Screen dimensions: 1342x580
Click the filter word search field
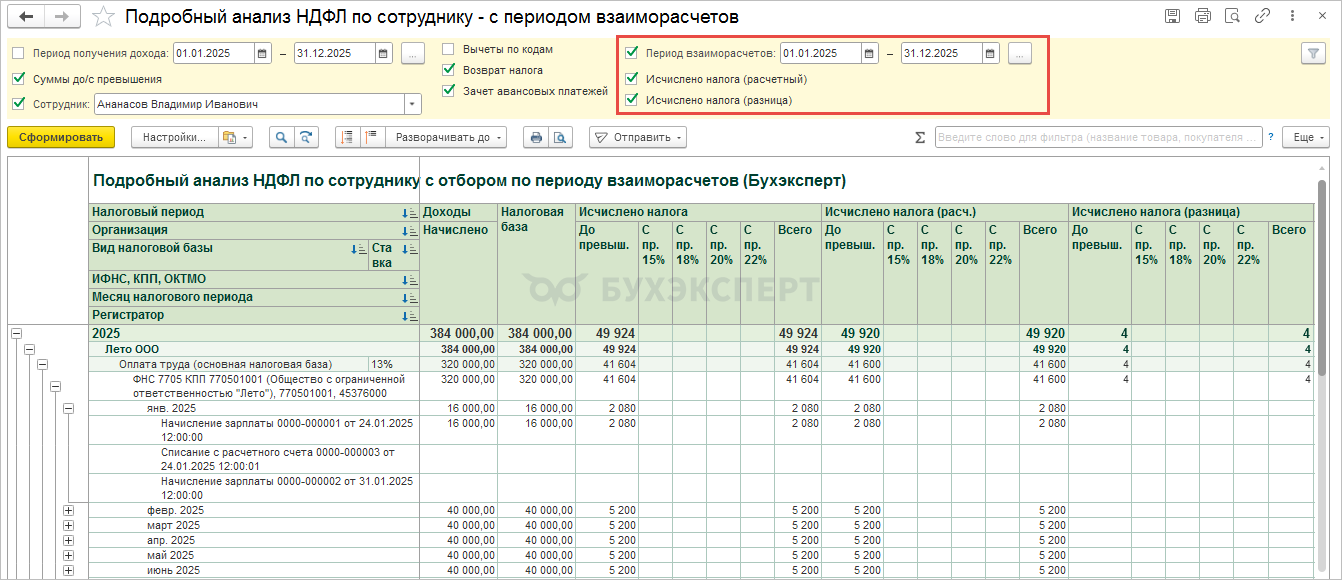(x=1097, y=137)
